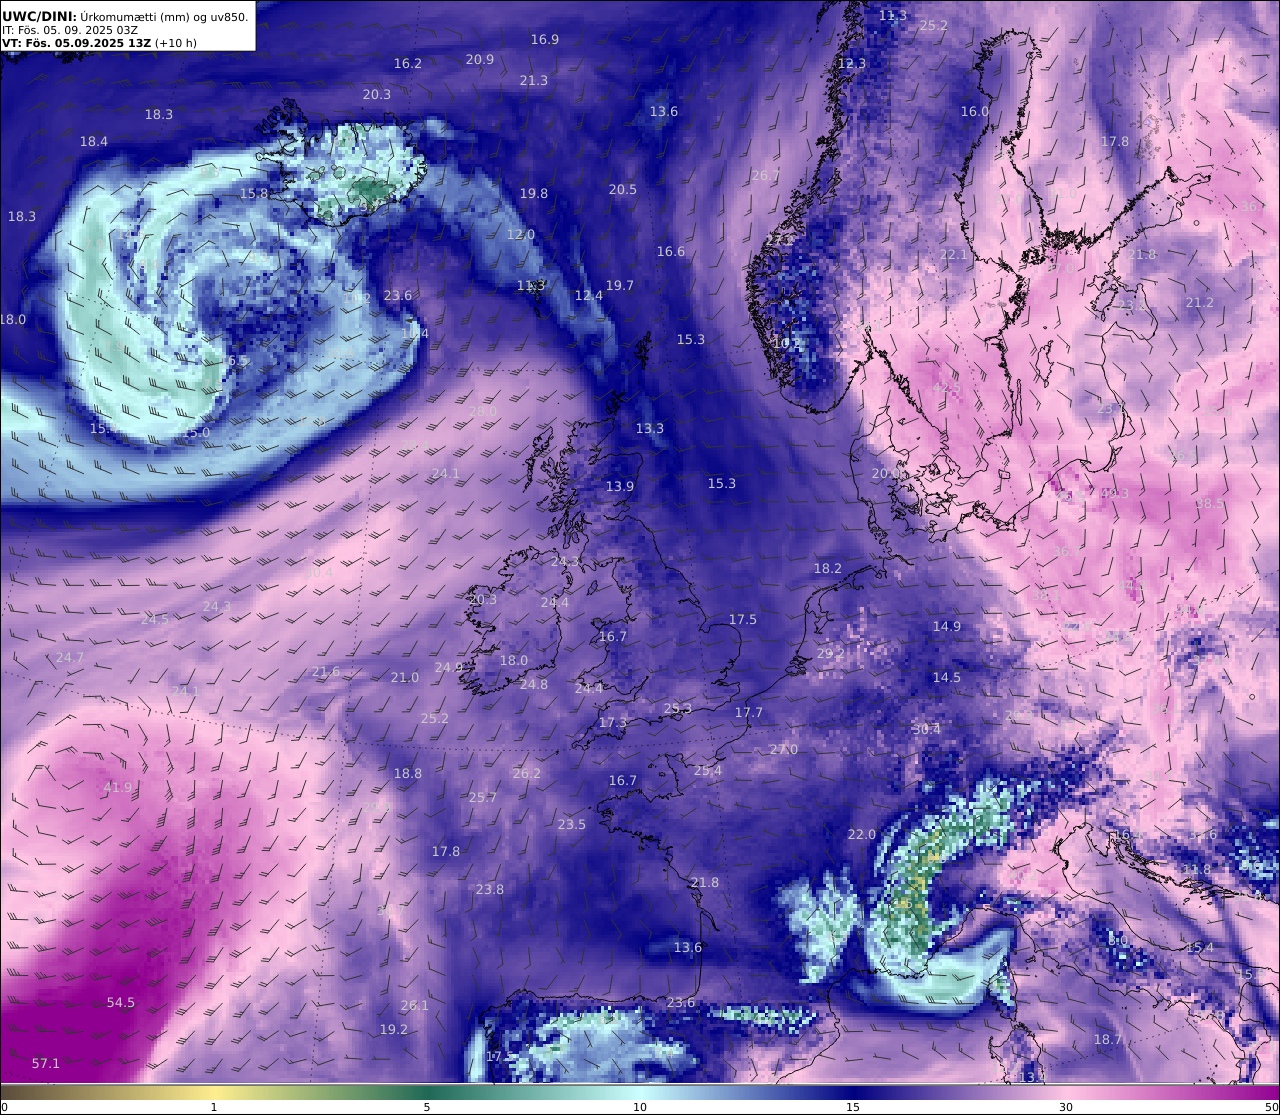Click the map value 15.8 near Iceland

[254, 194]
